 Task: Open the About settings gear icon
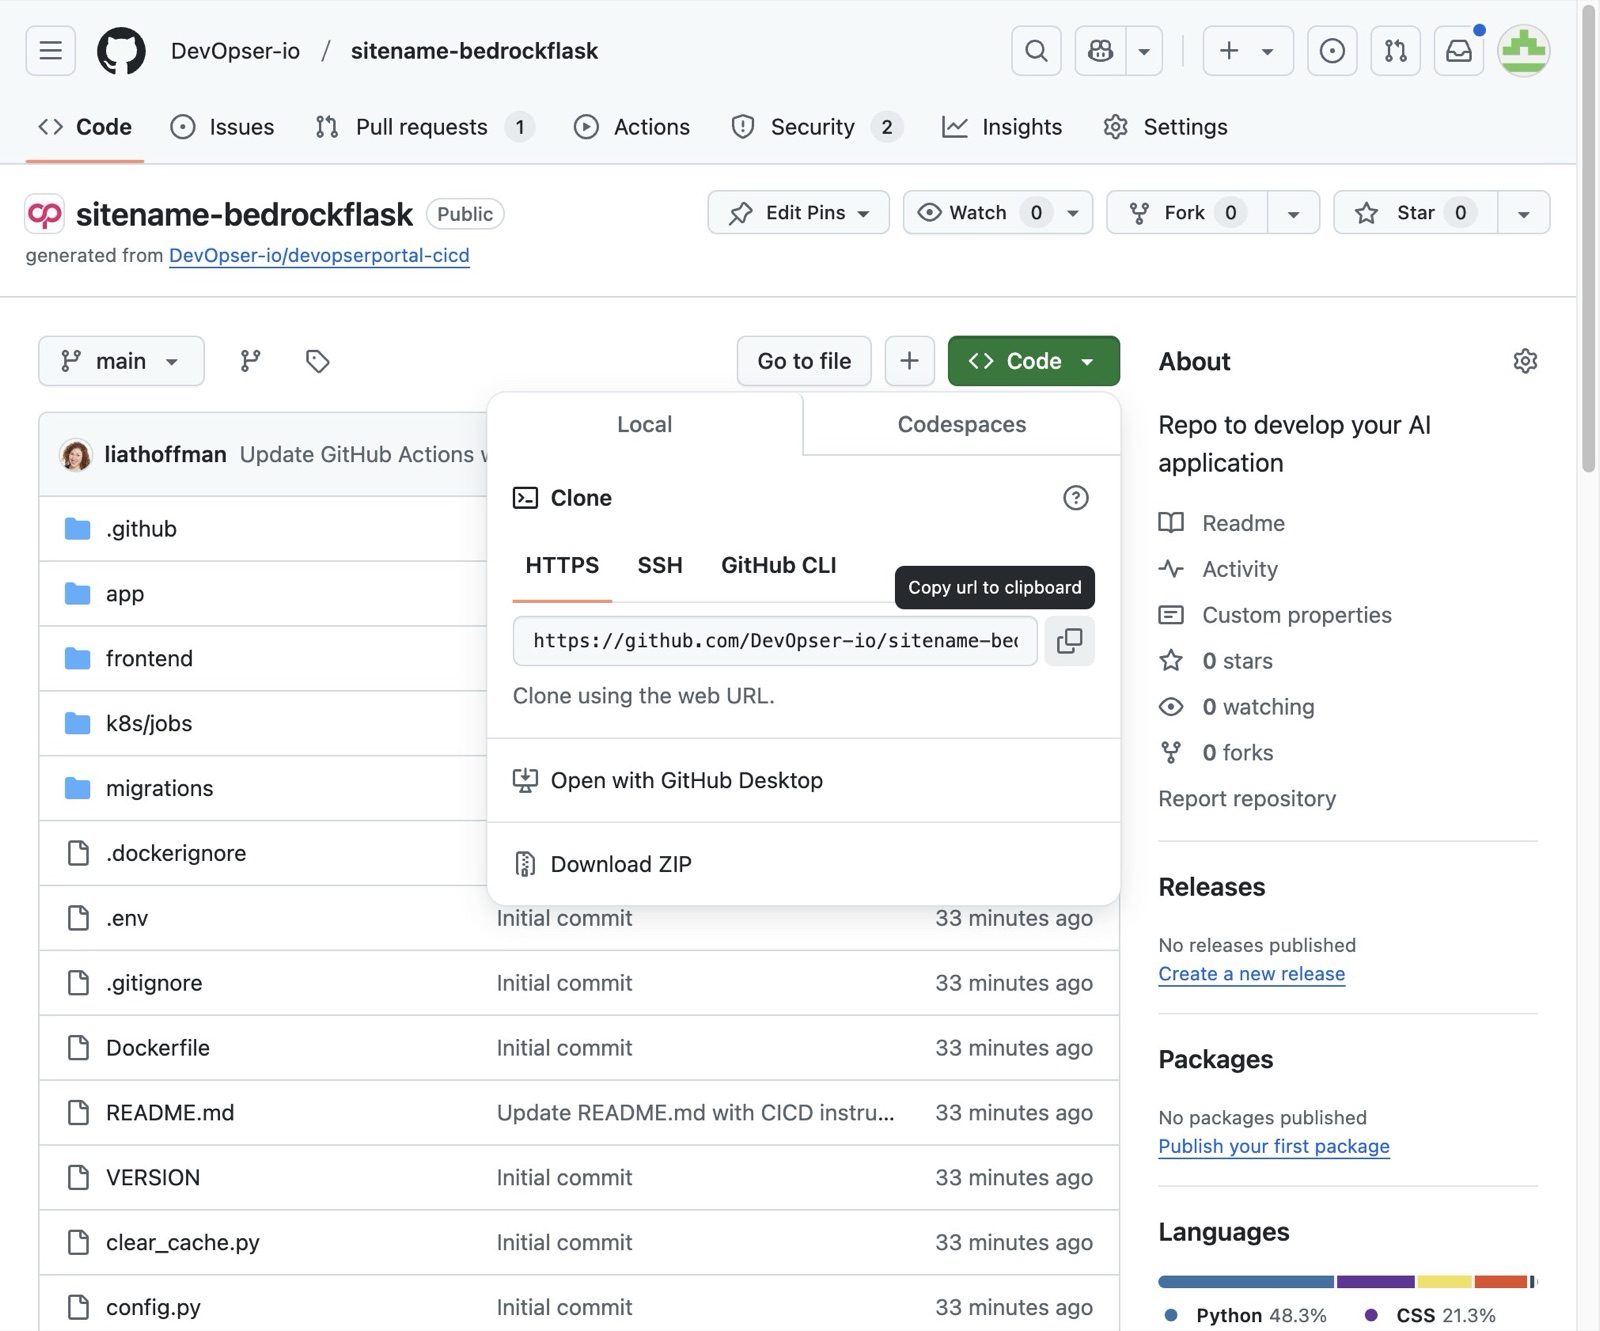click(x=1524, y=361)
